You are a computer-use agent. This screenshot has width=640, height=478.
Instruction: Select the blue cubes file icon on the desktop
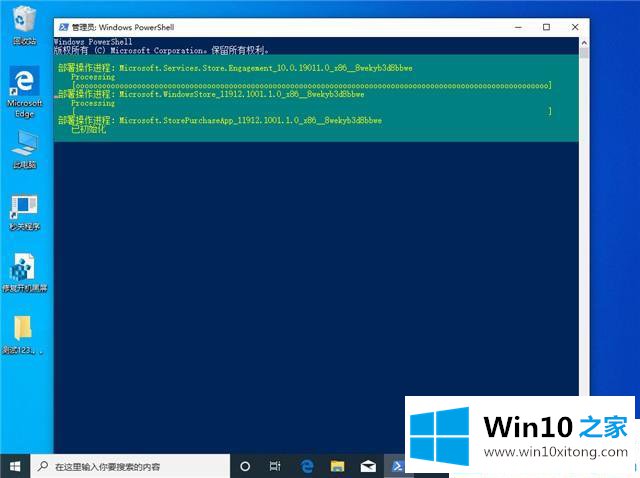24,273
